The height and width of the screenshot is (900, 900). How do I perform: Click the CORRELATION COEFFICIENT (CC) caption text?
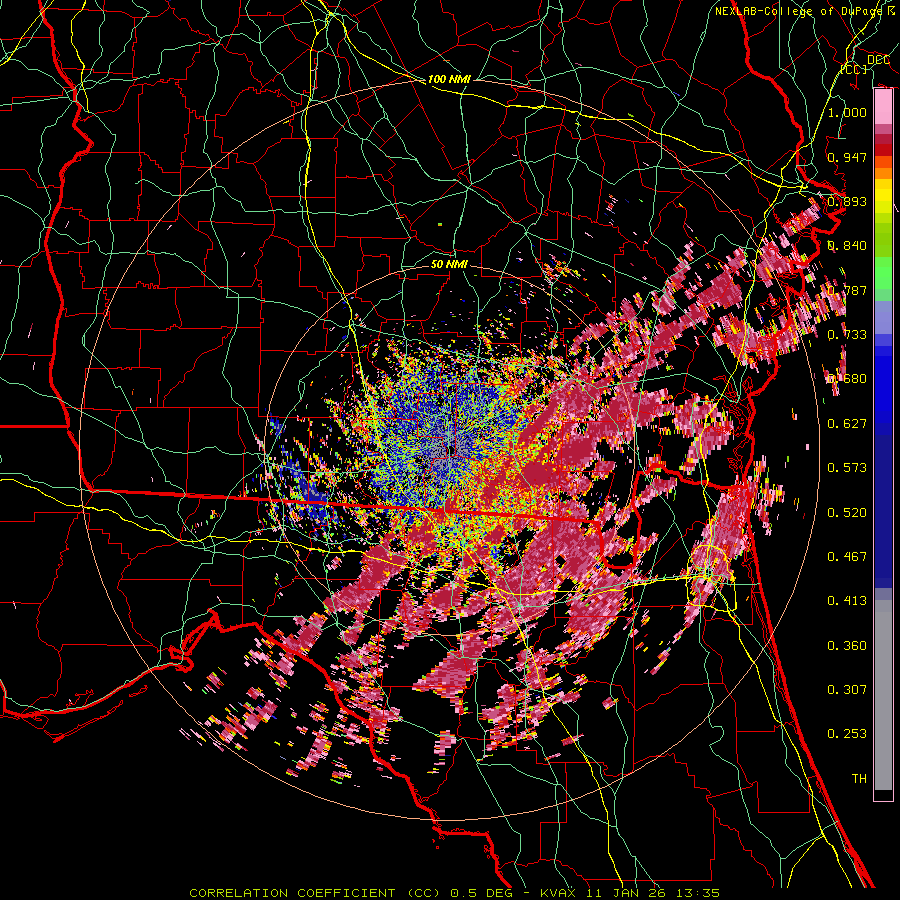pos(315,893)
